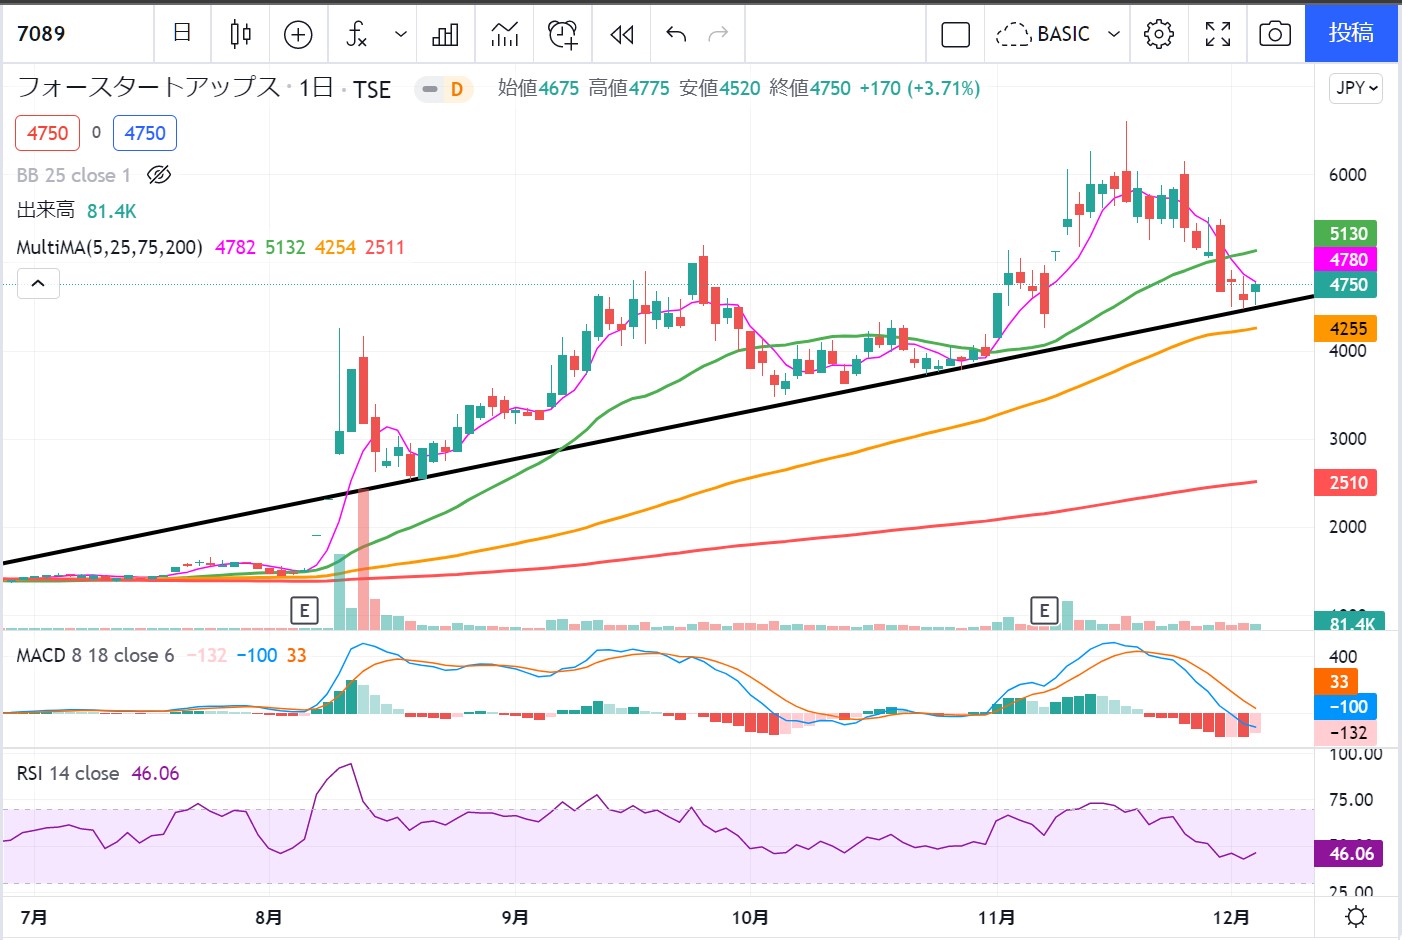1402x940 pixels.
Task: Open the indicator templates icon
Action: tap(505, 34)
